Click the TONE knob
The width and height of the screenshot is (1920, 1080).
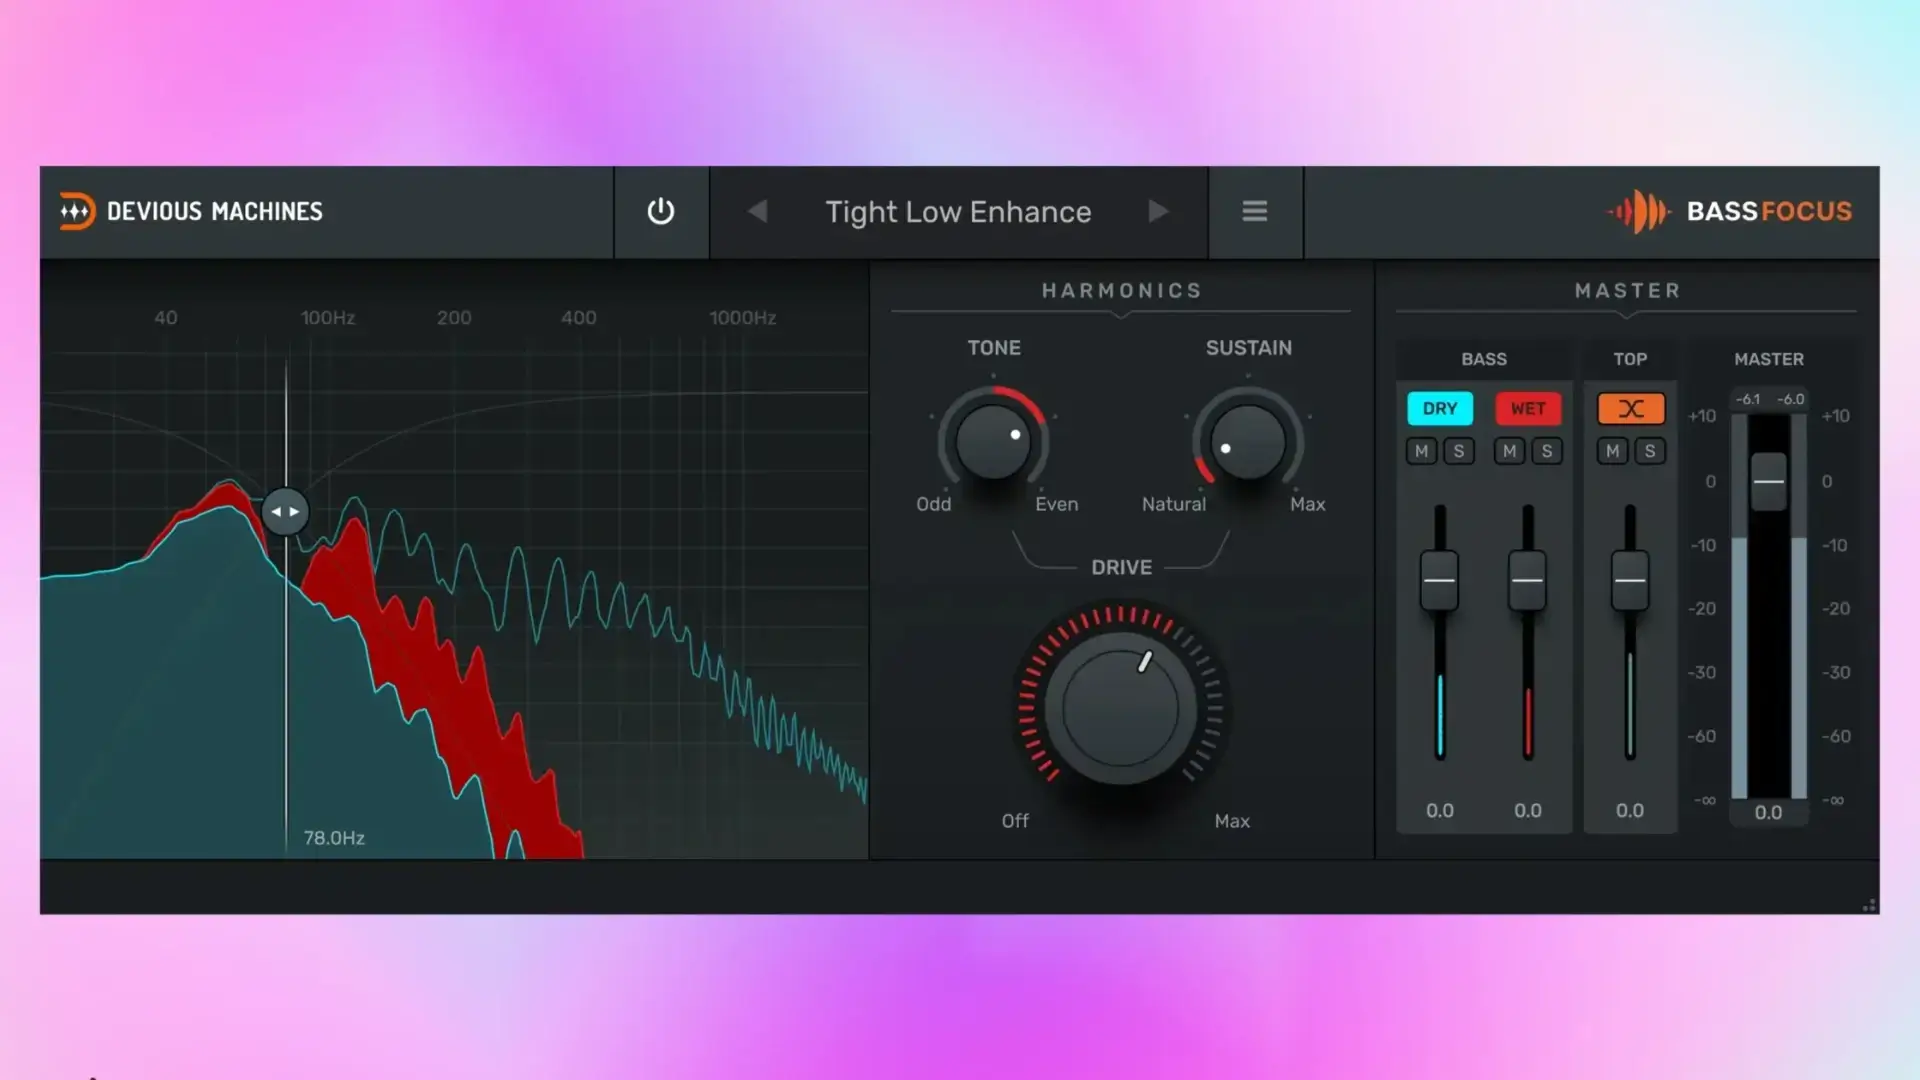(x=992, y=442)
